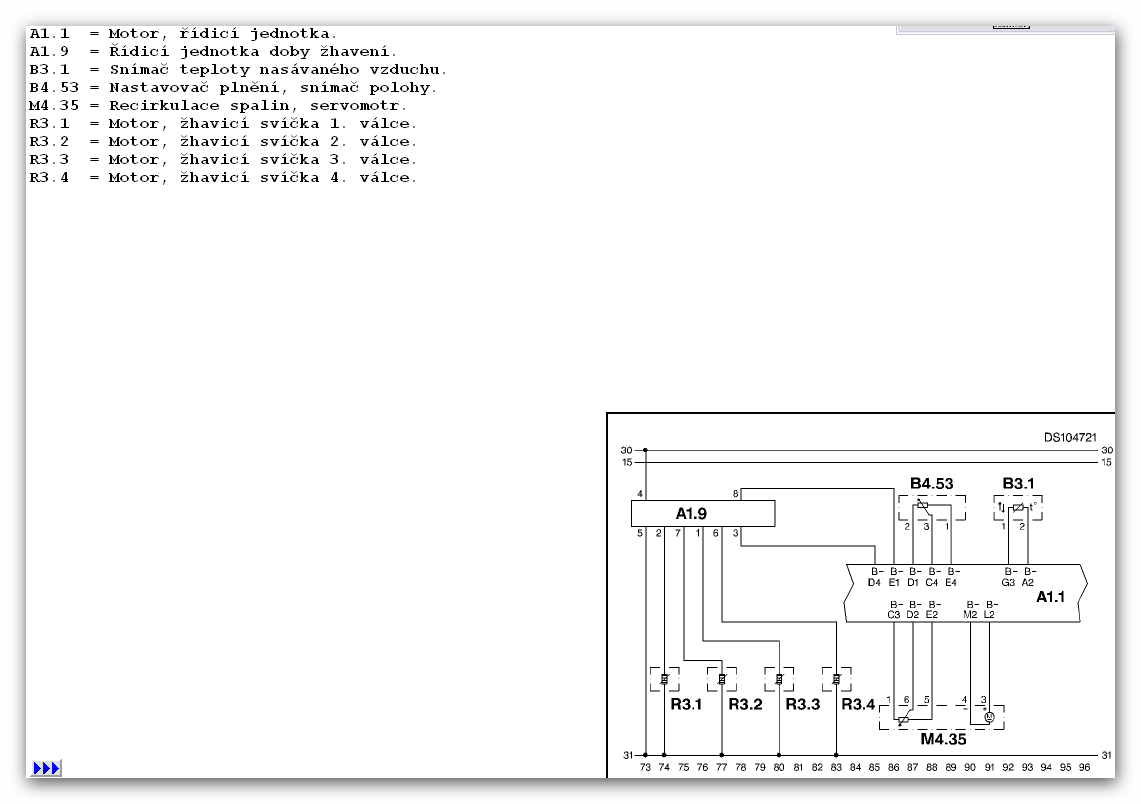Click the A1.9 control unit box in diagram
The width and height of the screenshot is (1141, 804).
pos(703,513)
